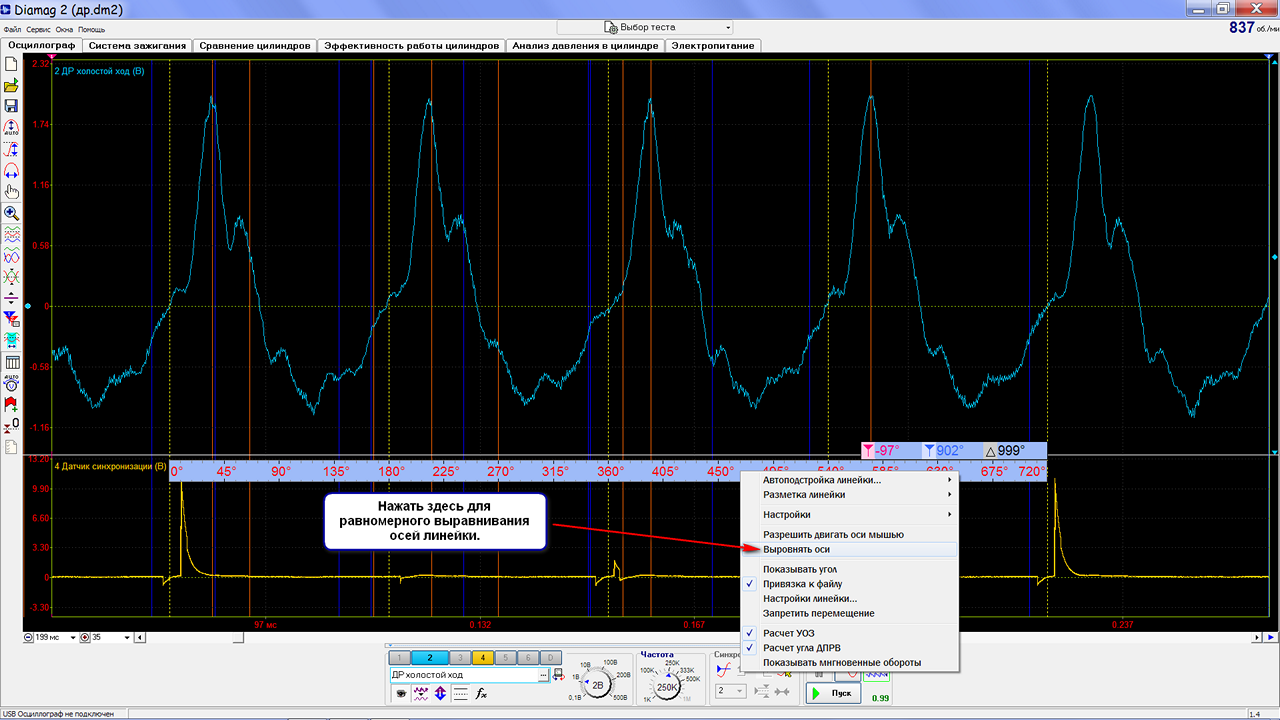Click the cyan measurement icon in left toolbar
Viewport: 1280px width, 720px height.
[x=11, y=339]
